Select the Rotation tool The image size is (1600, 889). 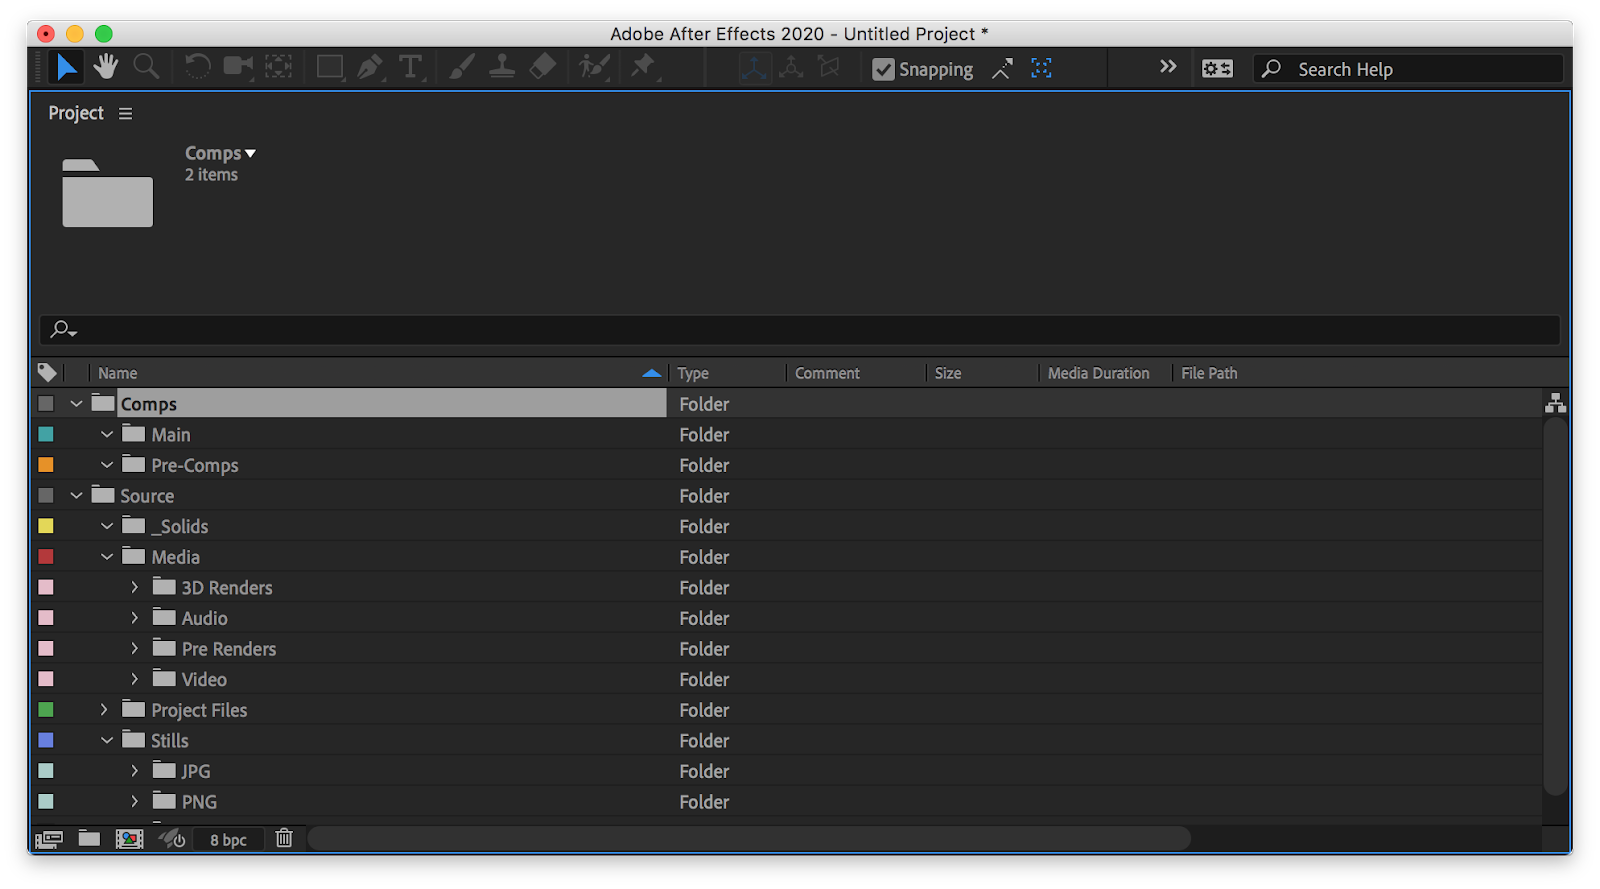(197, 67)
